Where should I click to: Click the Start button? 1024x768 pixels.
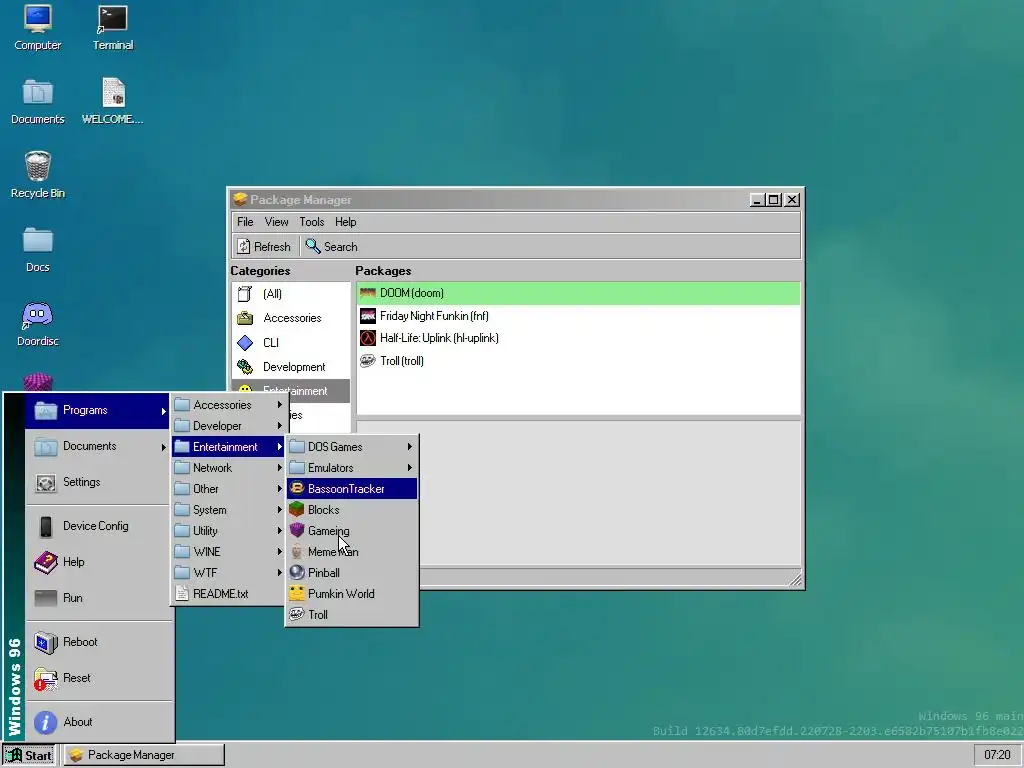pos(29,755)
